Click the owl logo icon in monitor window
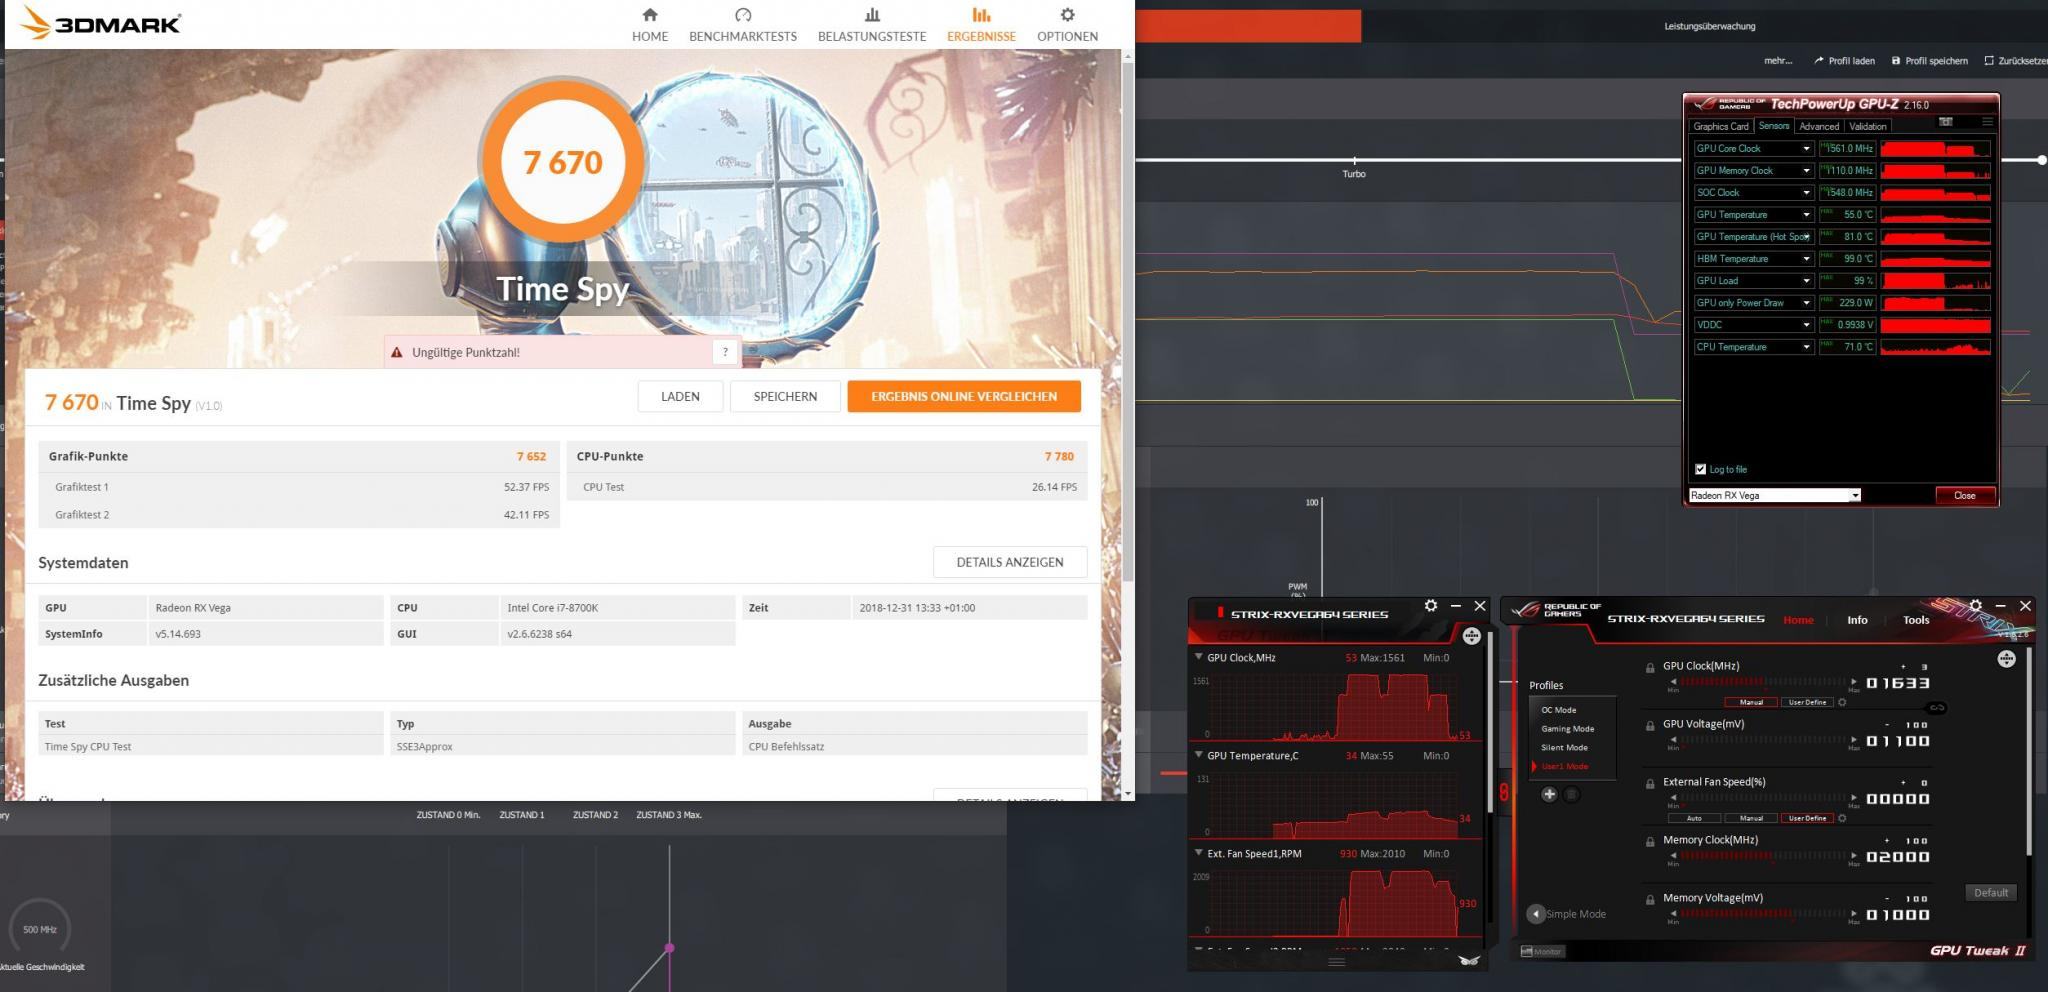This screenshot has height=992, width=2048. [1468, 960]
